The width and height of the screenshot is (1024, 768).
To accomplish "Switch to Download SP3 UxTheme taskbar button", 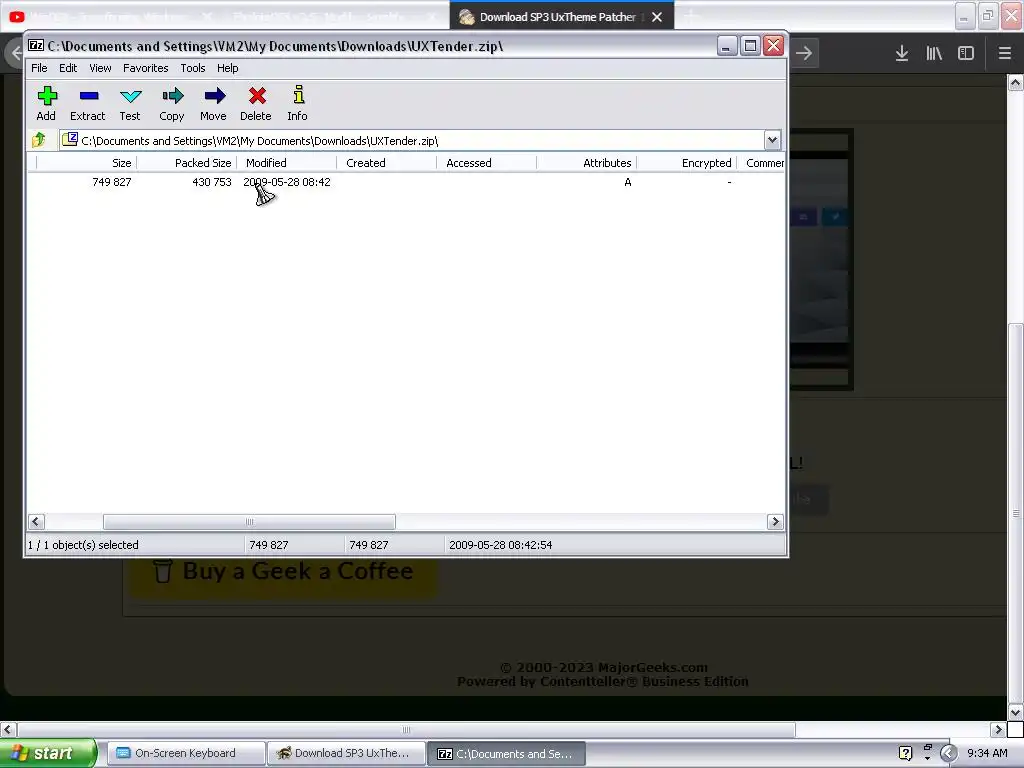I will (x=346, y=753).
